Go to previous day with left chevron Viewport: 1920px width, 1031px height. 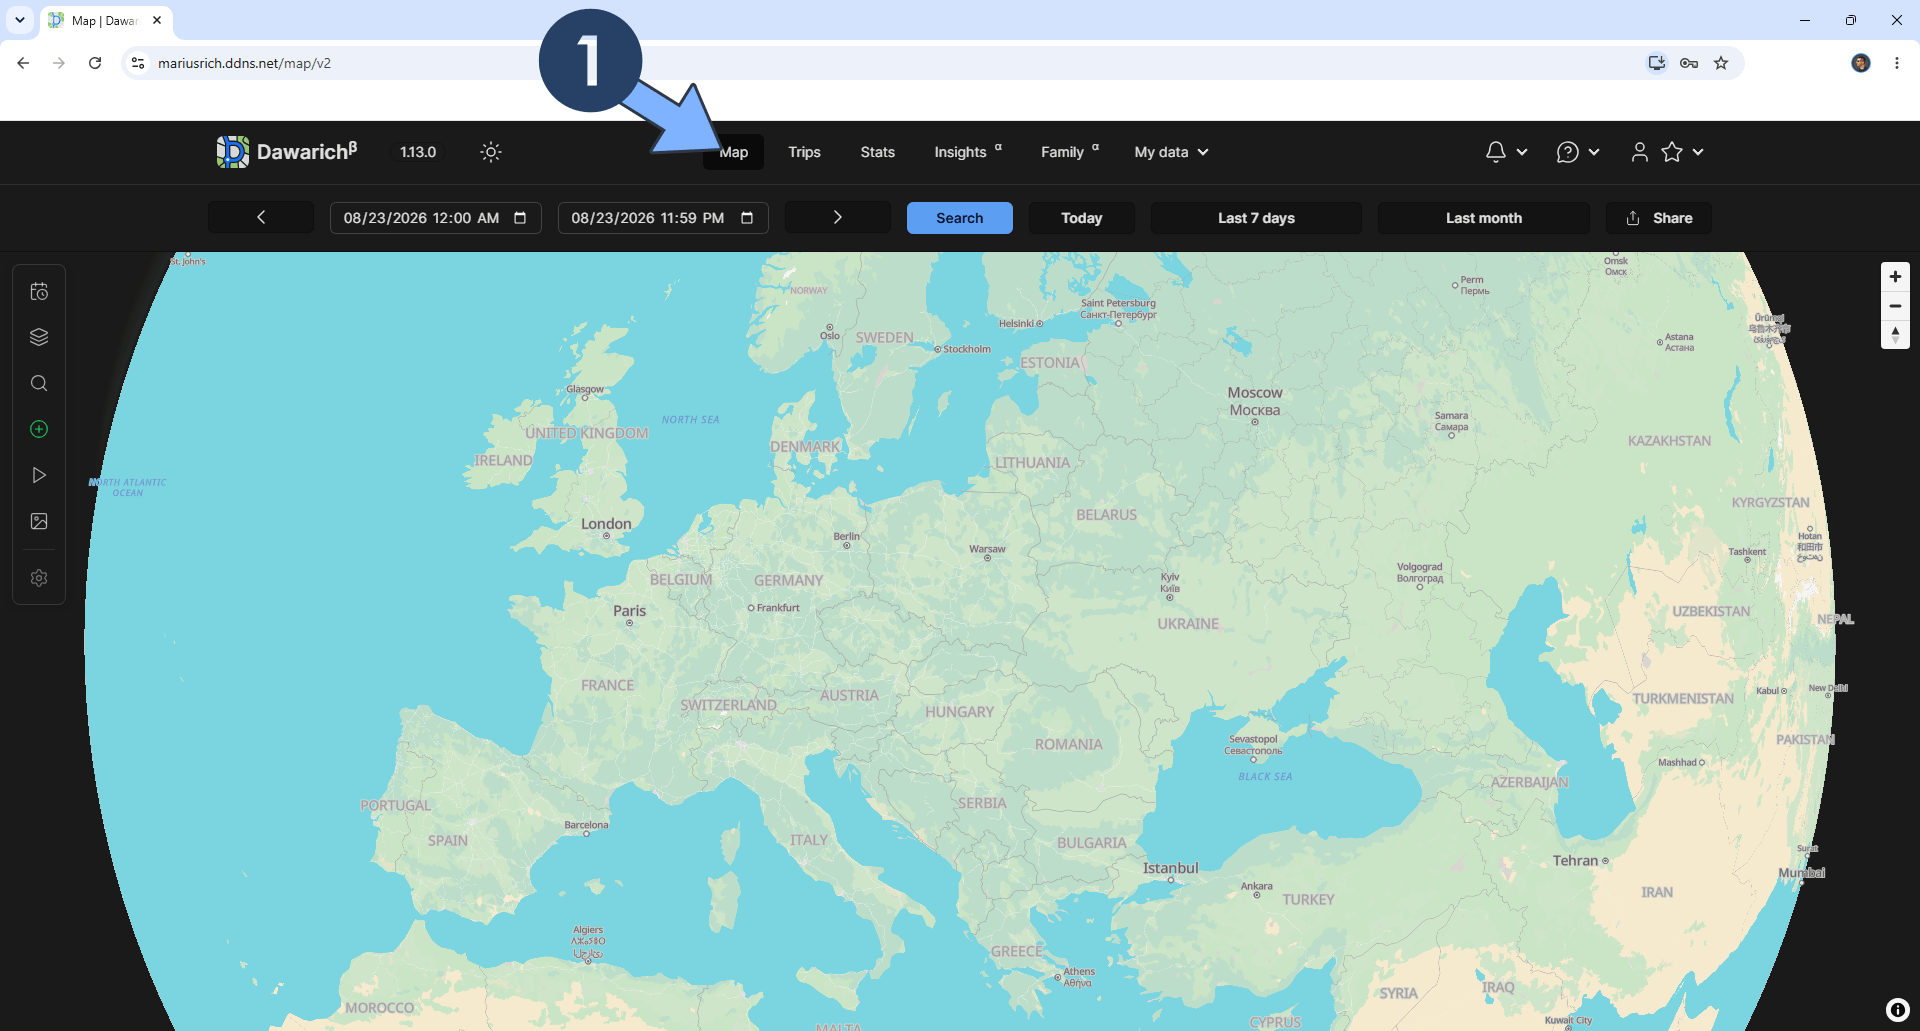click(261, 218)
